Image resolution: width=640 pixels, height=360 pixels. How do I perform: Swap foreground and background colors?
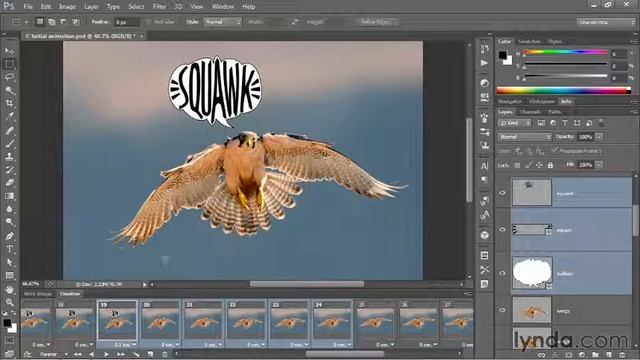[13, 313]
